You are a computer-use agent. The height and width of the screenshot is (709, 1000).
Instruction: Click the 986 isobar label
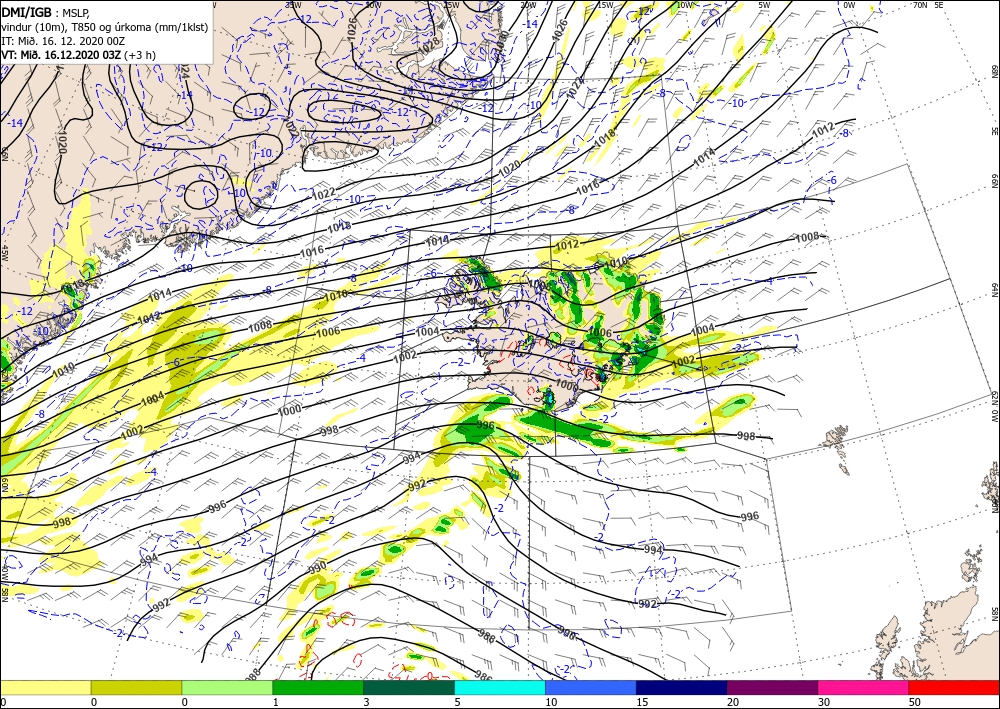[483, 676]
